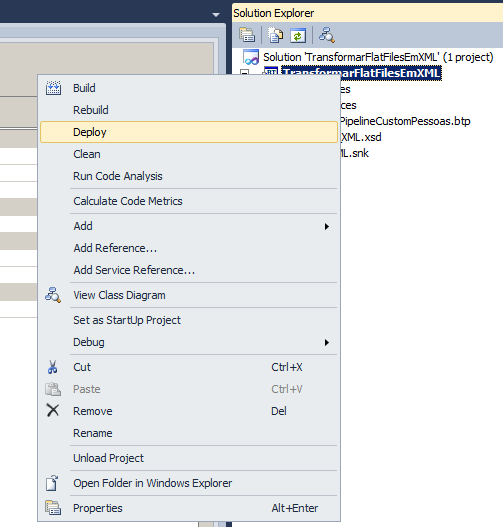Open the Debug submenu

coord(188,342)
